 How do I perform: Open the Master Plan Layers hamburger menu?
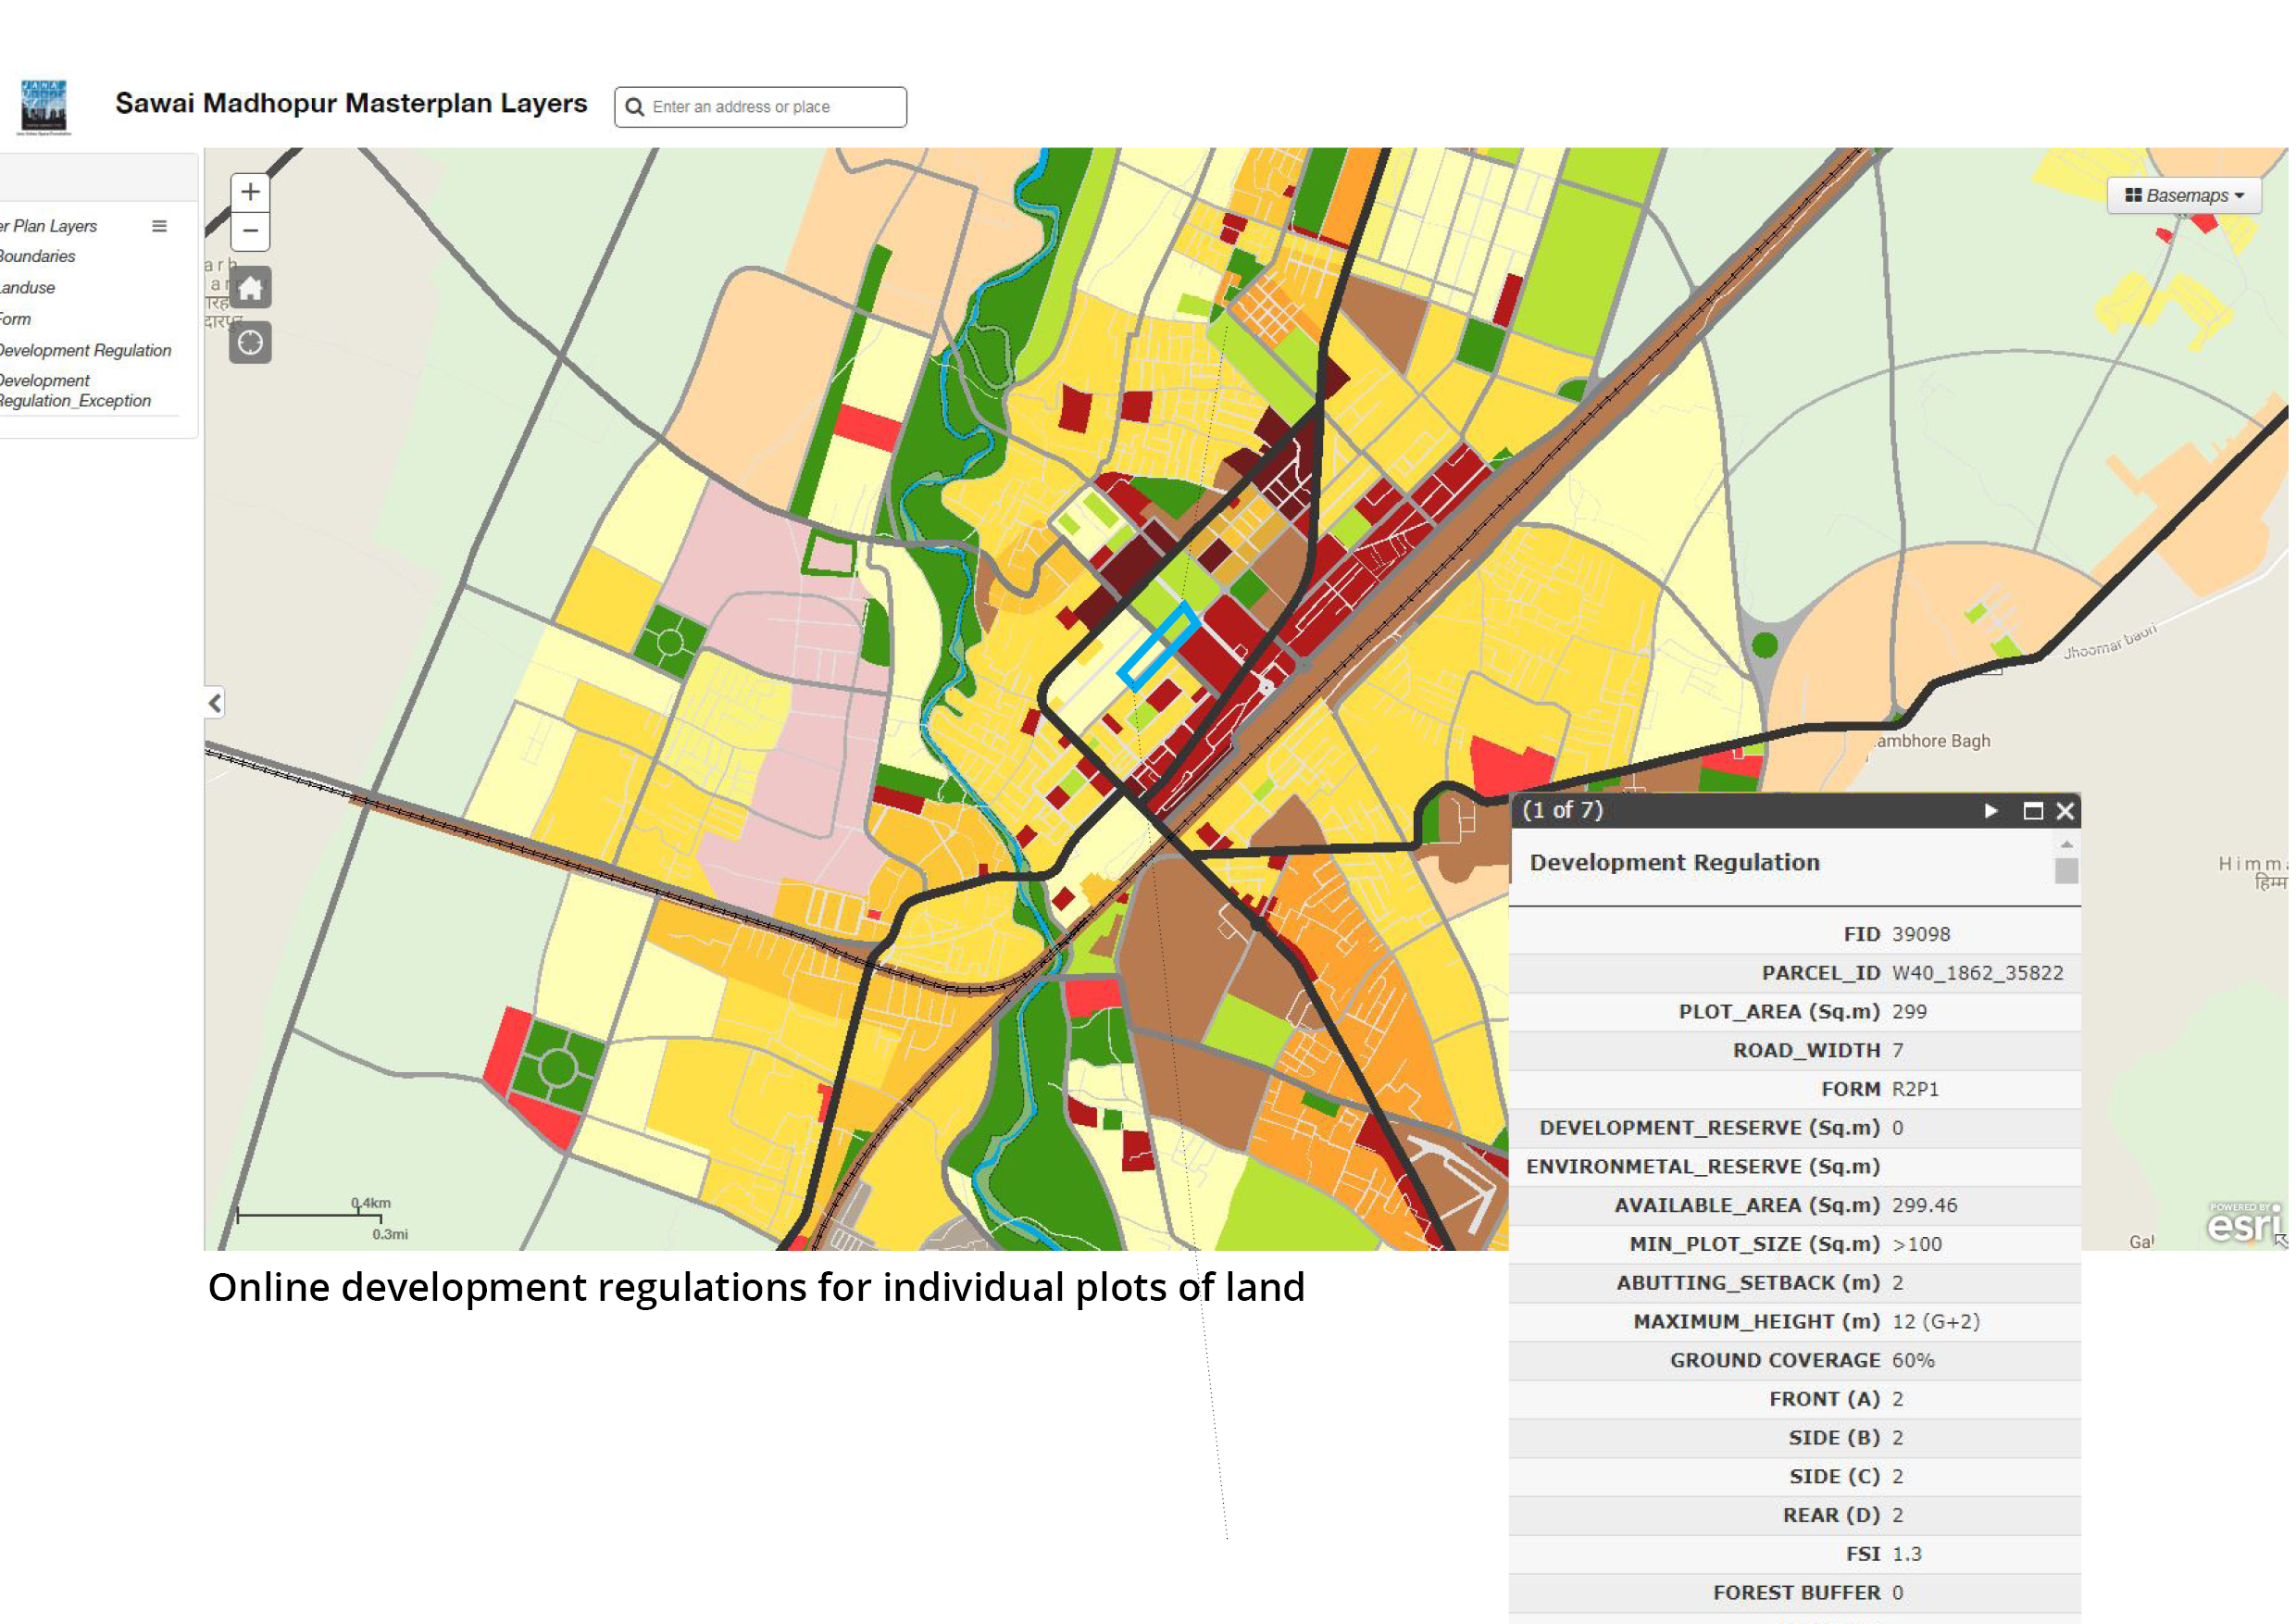pyautogui.click(x=159, y=226)
